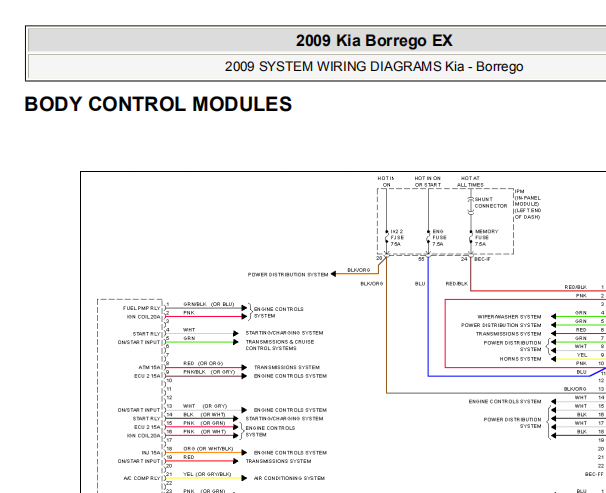The width and height of the screenshot is (606, 493).
Task: Click the 'YEL (OR GRY/BLK)' wire color
Action: [x=207, y=474]
